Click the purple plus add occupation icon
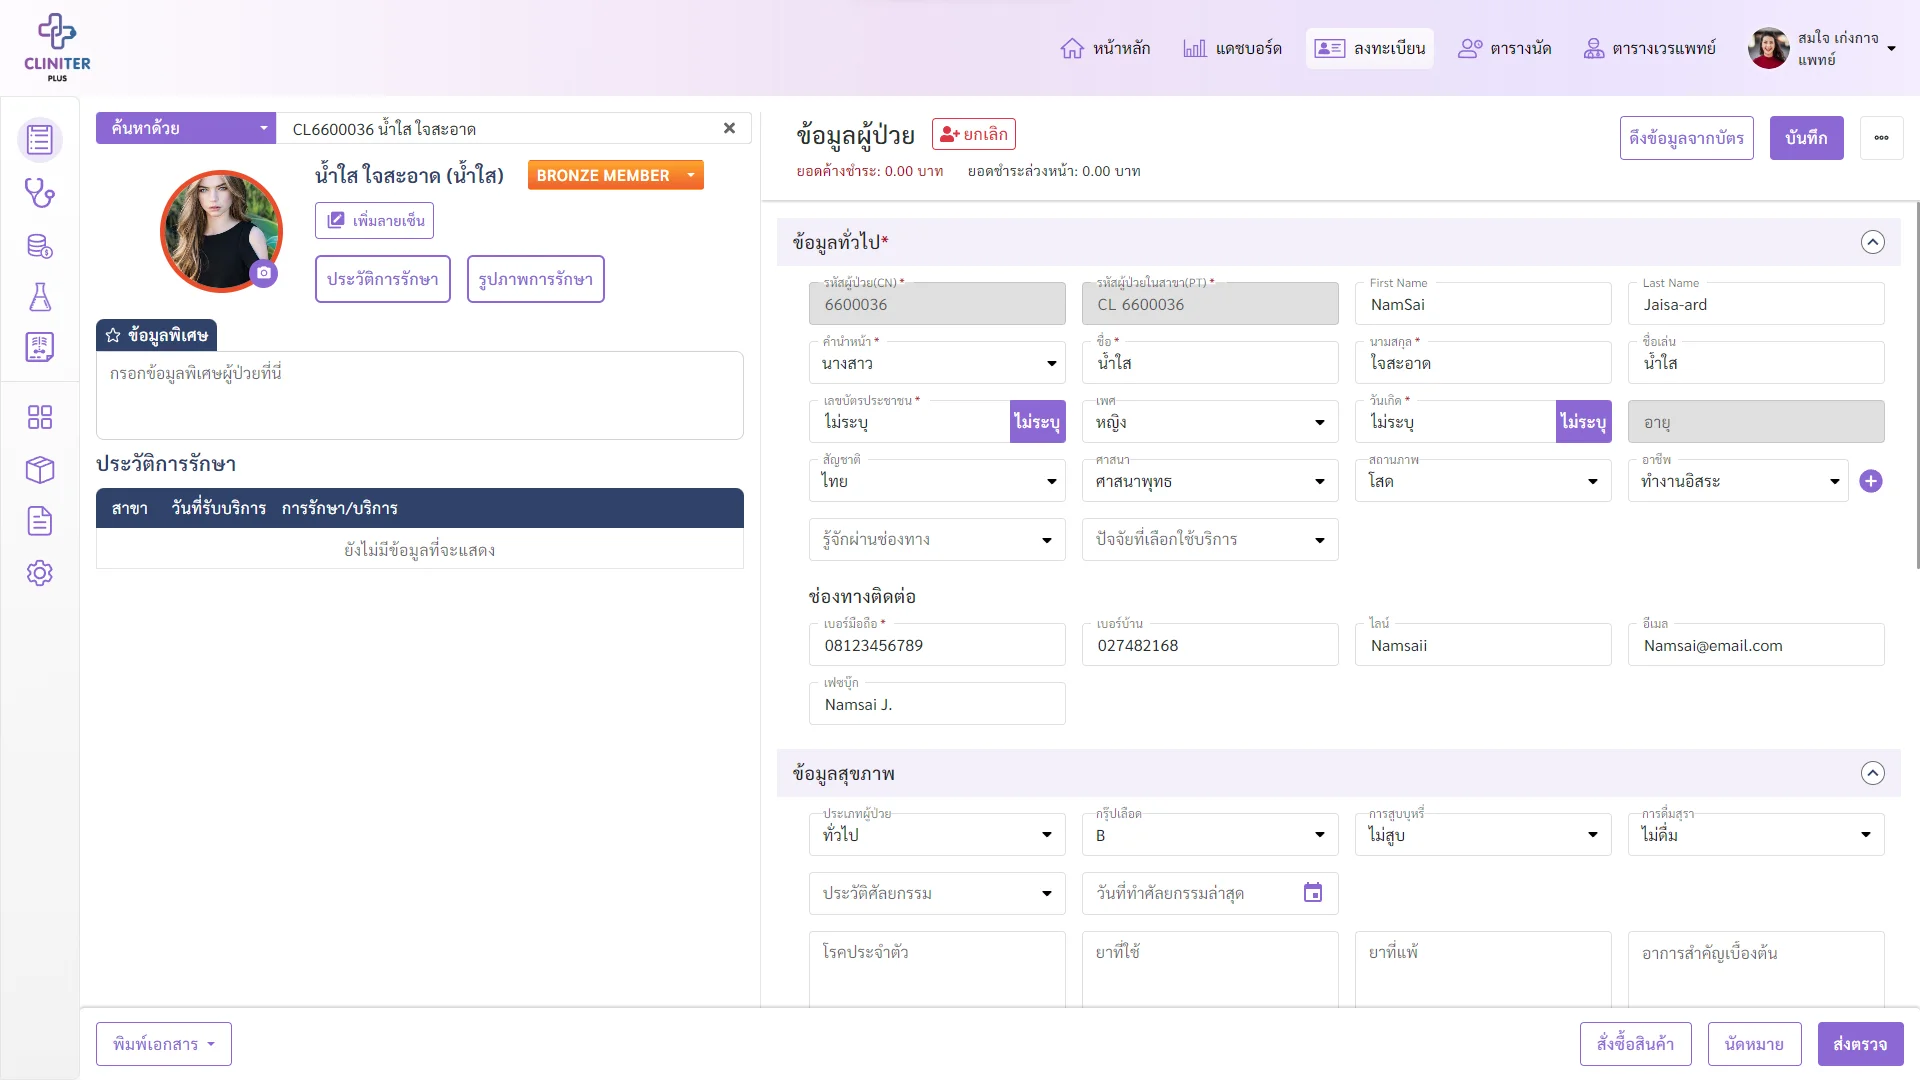This screenshot has width=1920, height=1080. (1870, 481)
